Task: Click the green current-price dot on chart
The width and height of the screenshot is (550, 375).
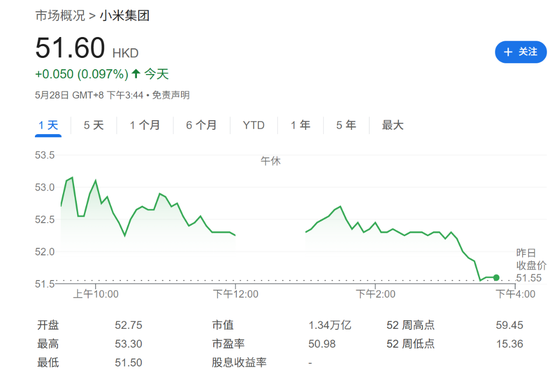Action: tap(496, 277)
